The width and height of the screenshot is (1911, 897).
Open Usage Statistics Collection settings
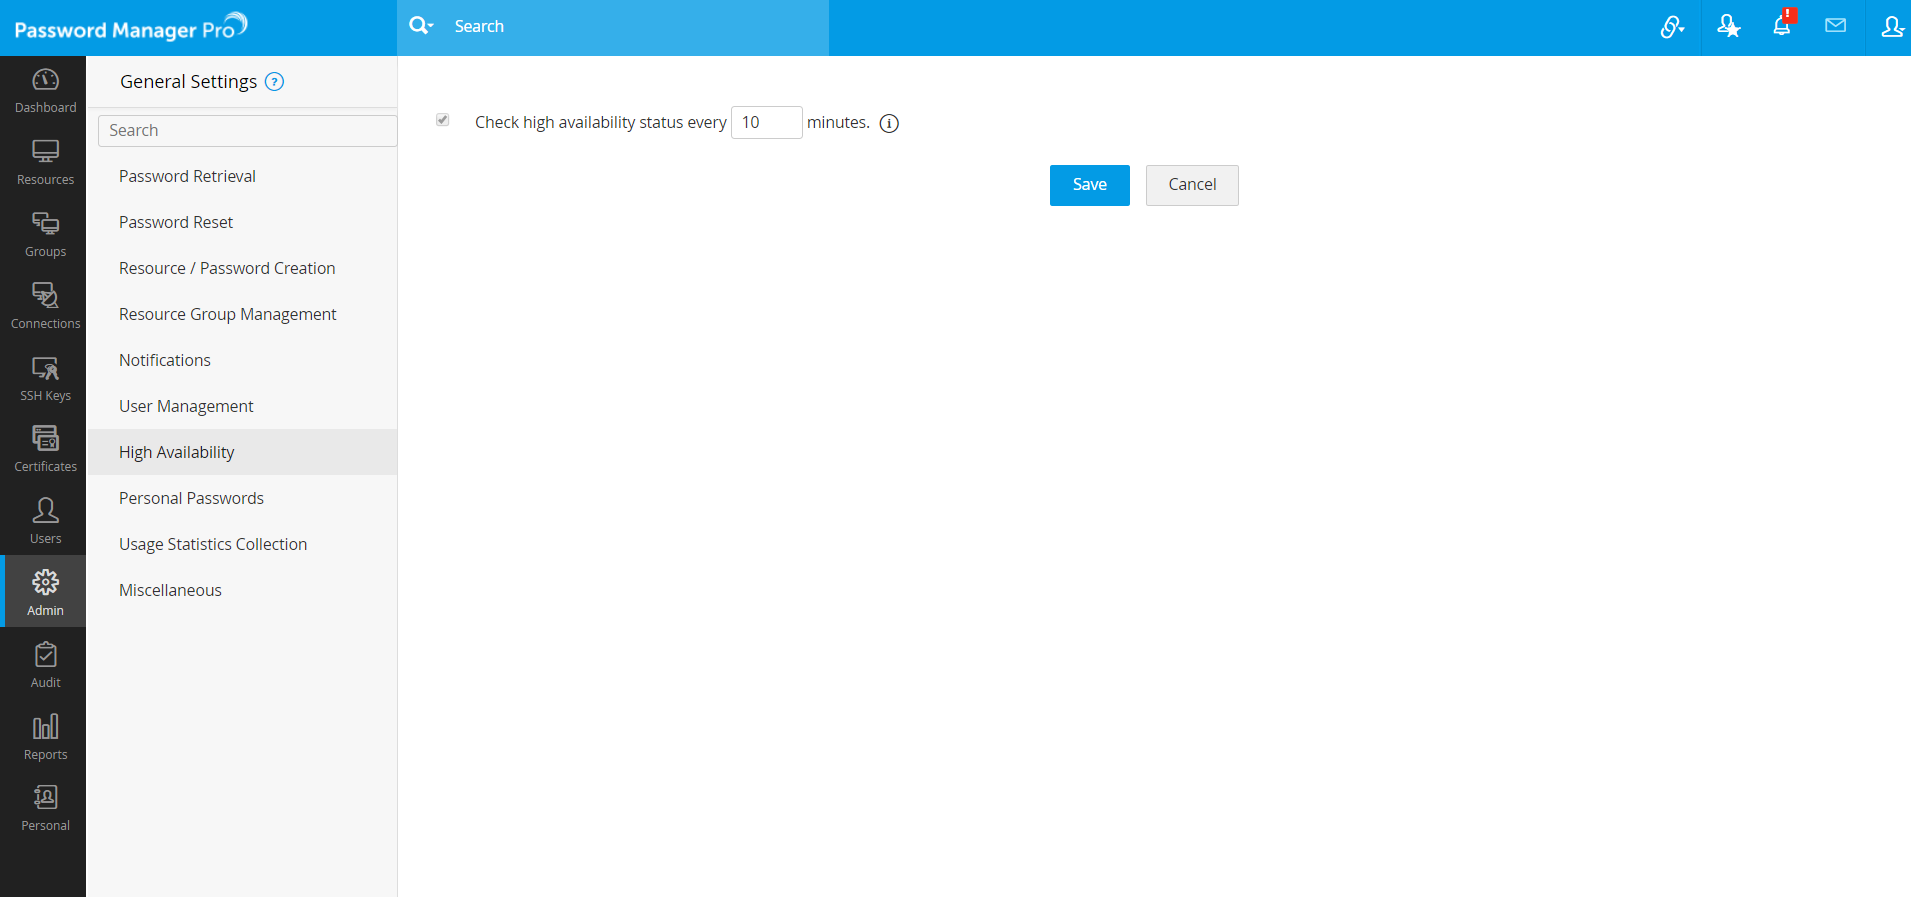tap(242, 544)
